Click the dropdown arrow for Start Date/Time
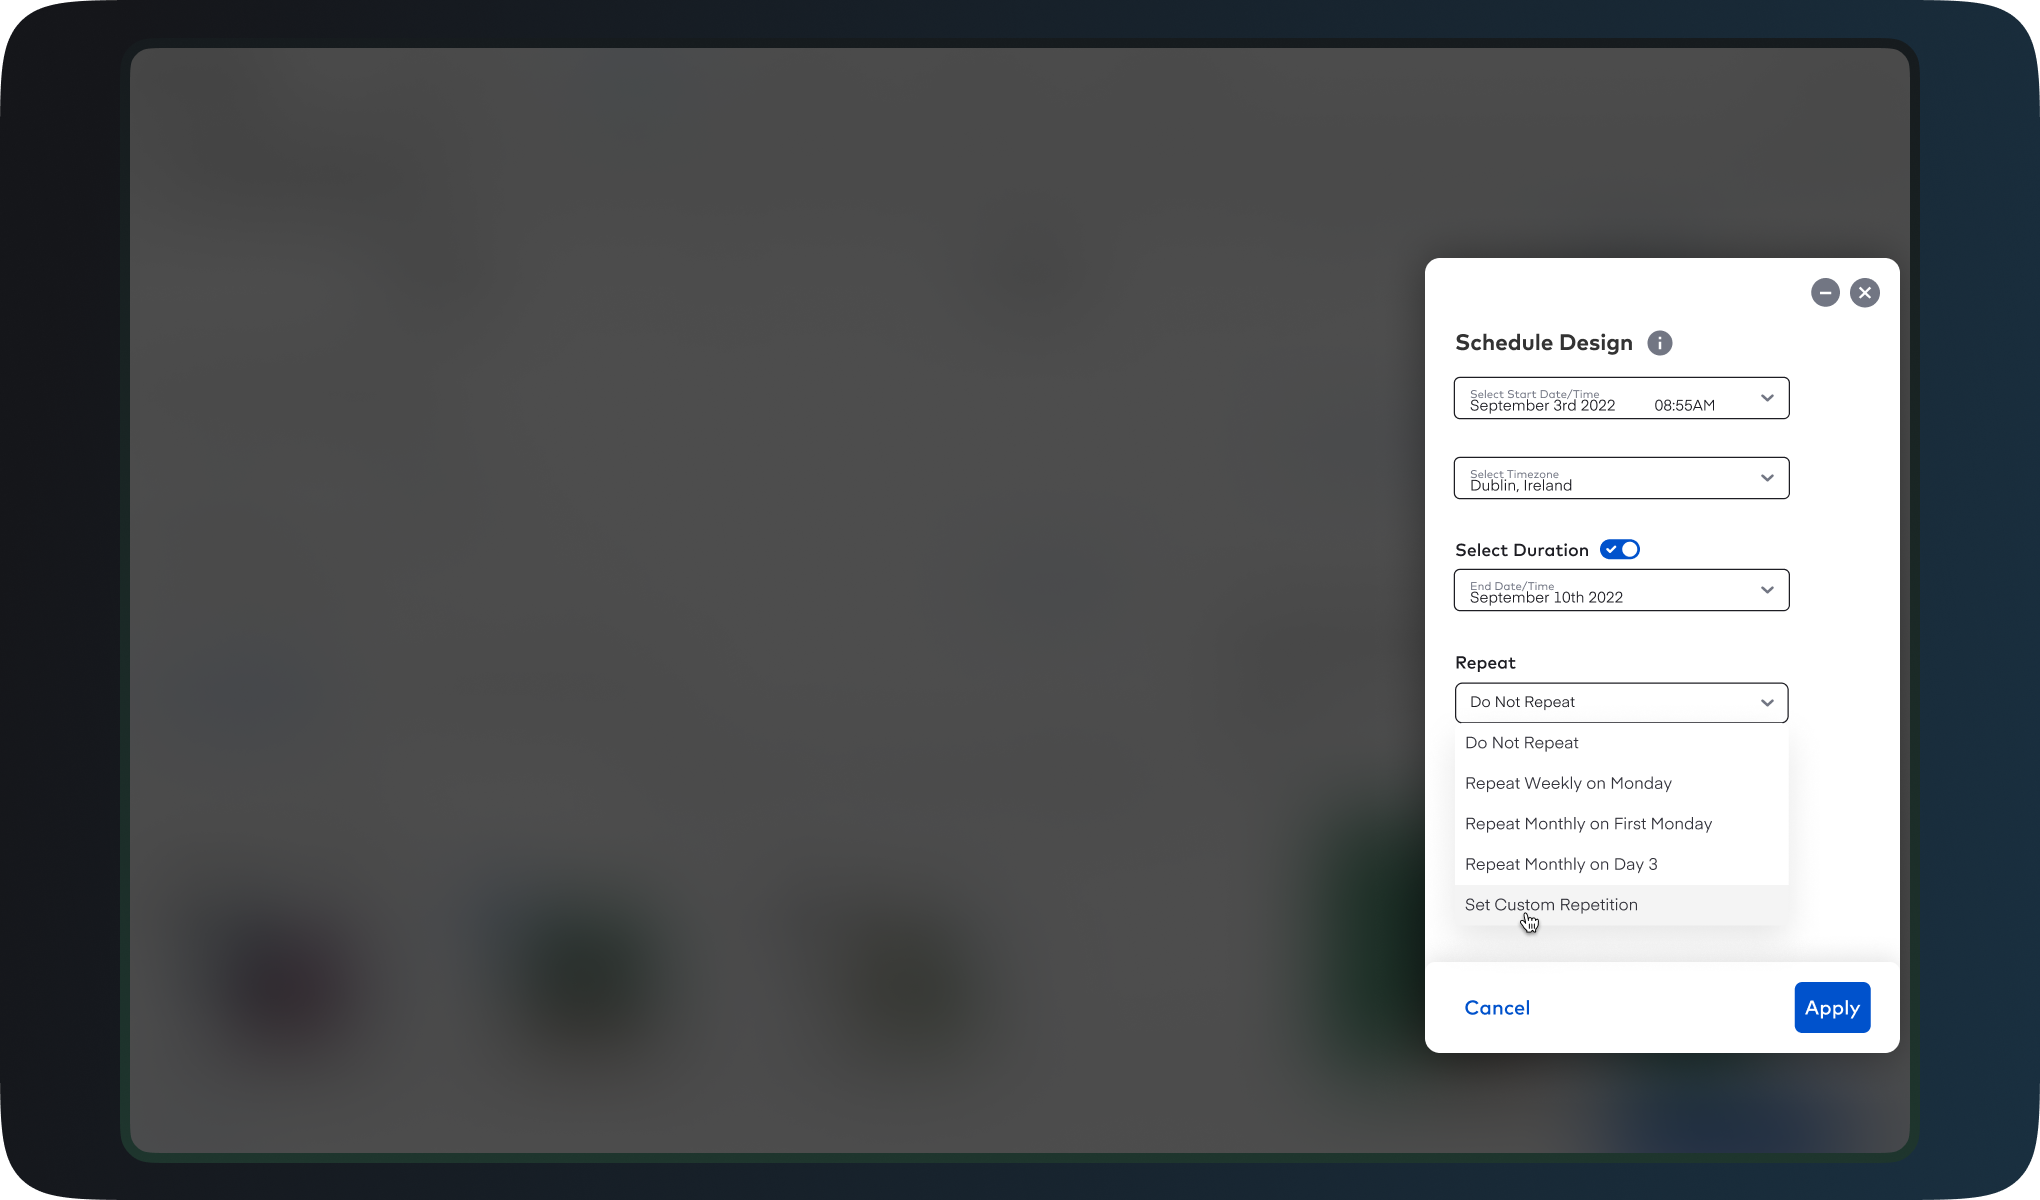2040x1200 pixels. 1767,397
